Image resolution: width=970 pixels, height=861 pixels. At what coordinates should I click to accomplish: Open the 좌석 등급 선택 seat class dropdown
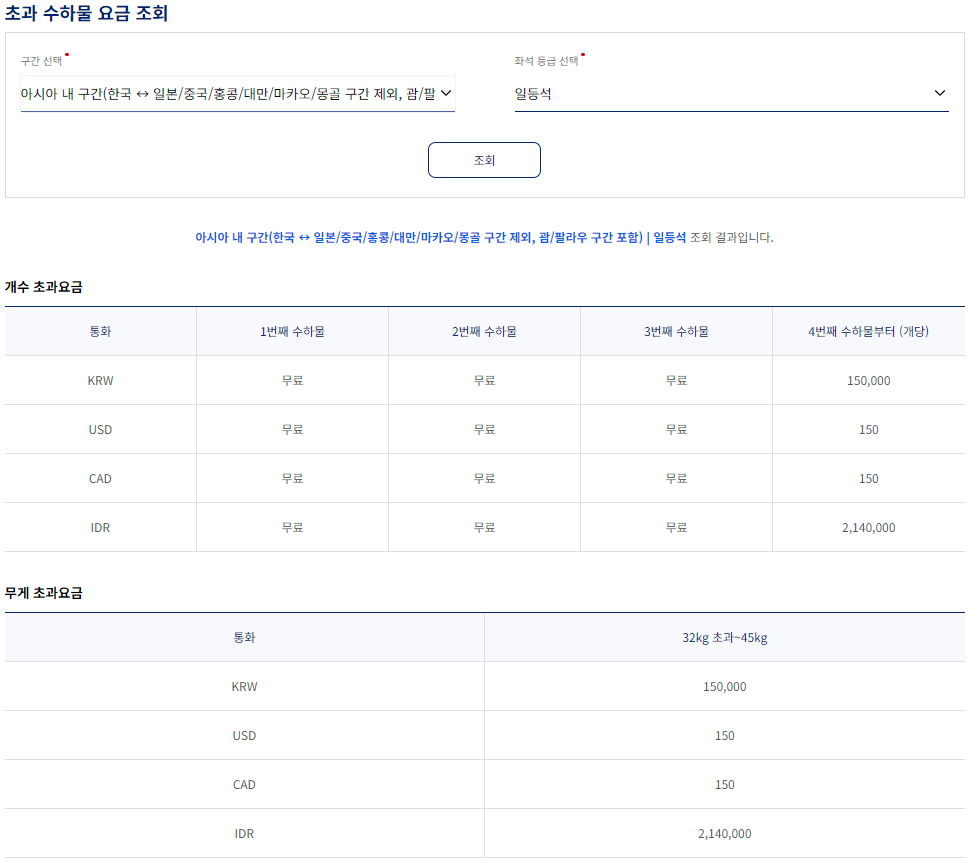729,93
